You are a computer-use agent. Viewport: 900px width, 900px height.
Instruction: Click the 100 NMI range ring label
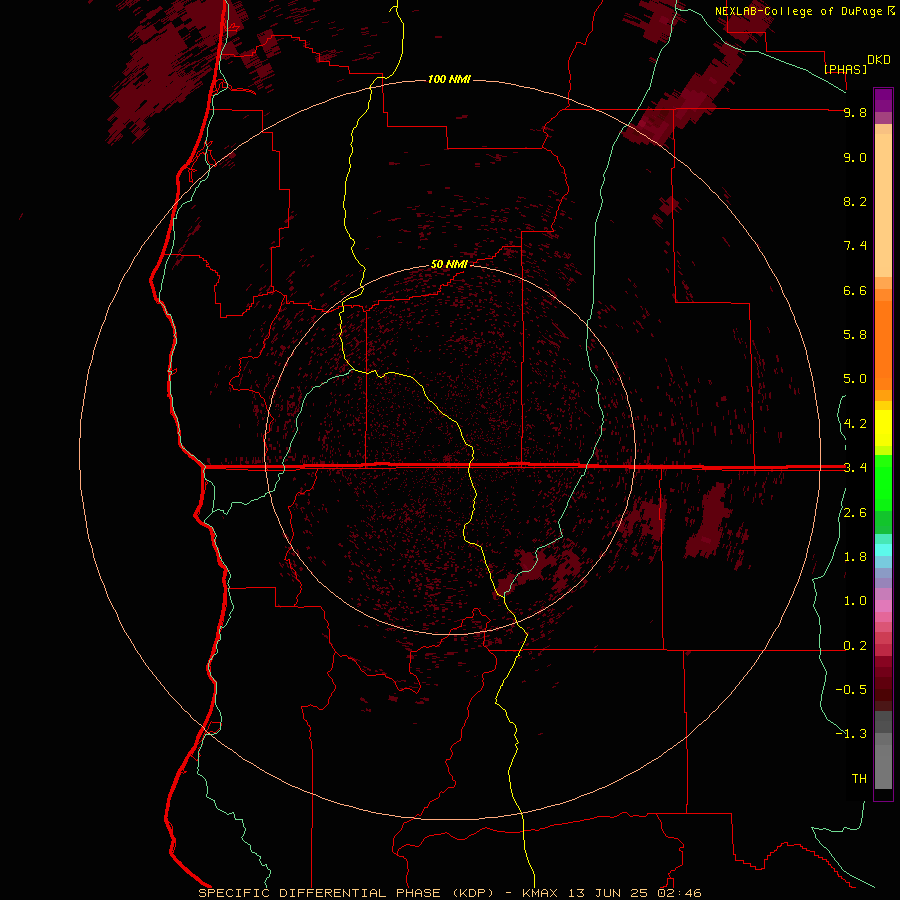pyautogui.click(x=449, y=79)
